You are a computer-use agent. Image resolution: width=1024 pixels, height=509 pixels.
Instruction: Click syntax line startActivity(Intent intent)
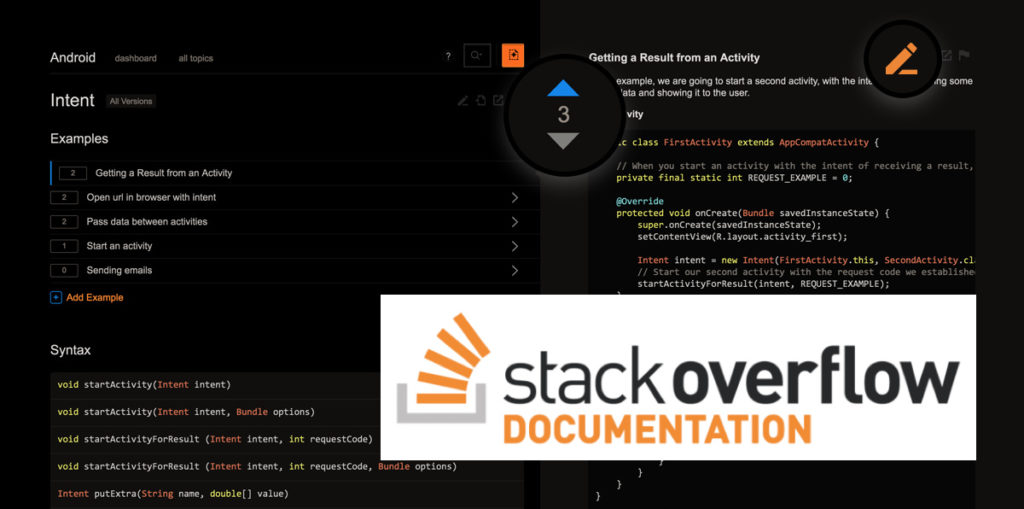[x=144, y=385]
